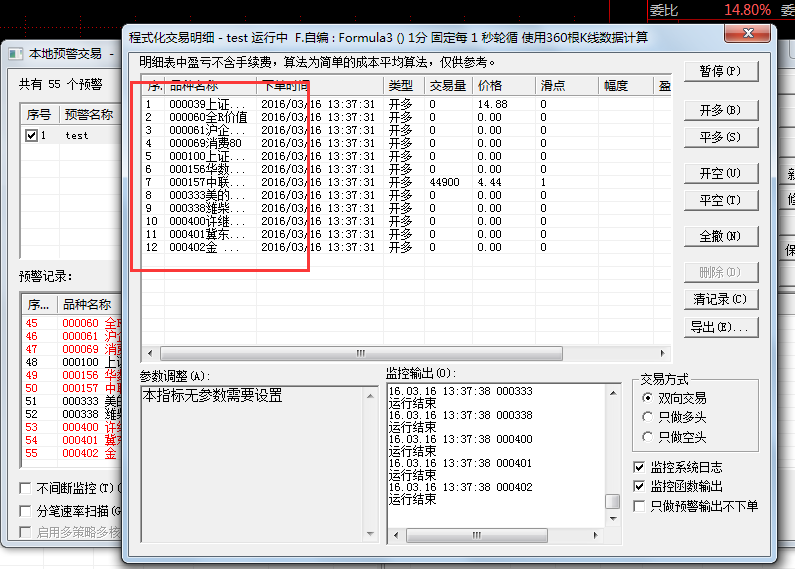Choose the 只做空头 trading mode
This screenshot has height=569, width=795.
(647, 437)
